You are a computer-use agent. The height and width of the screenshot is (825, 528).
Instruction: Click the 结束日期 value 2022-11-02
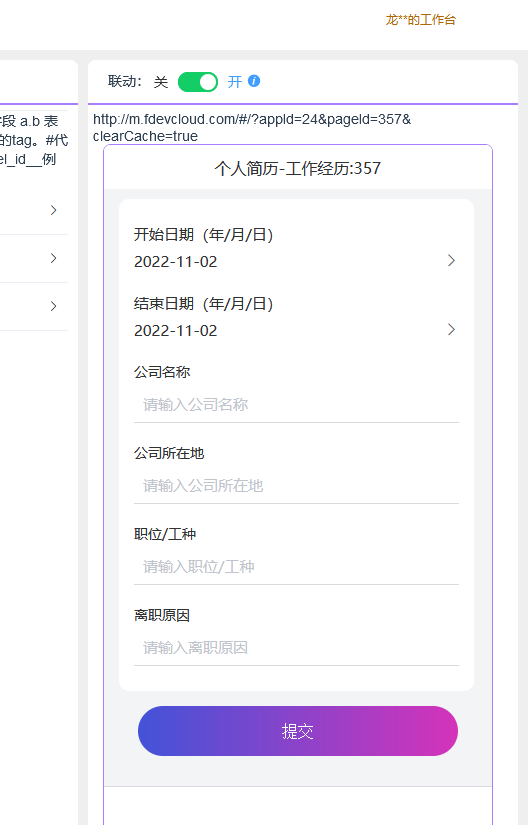click(x=176, y=330)
